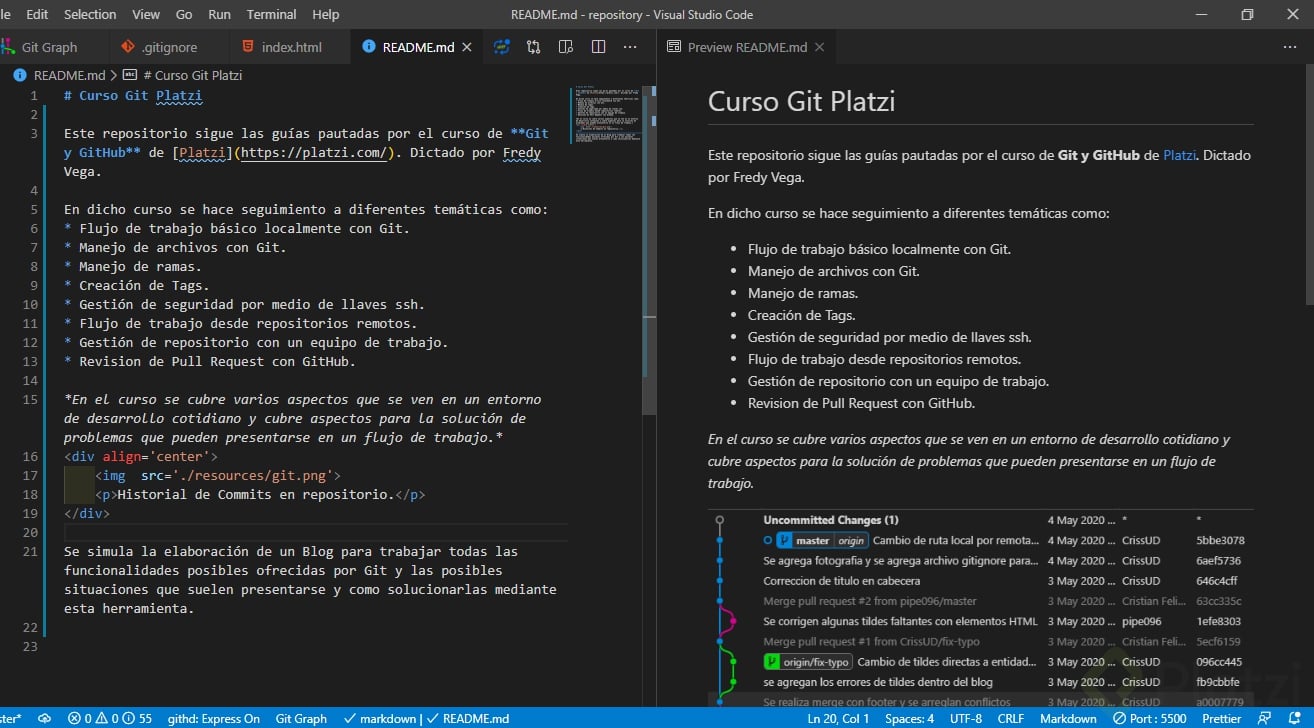
Task: Click the feedback icon in status bar
Action: coord(1266,718)
